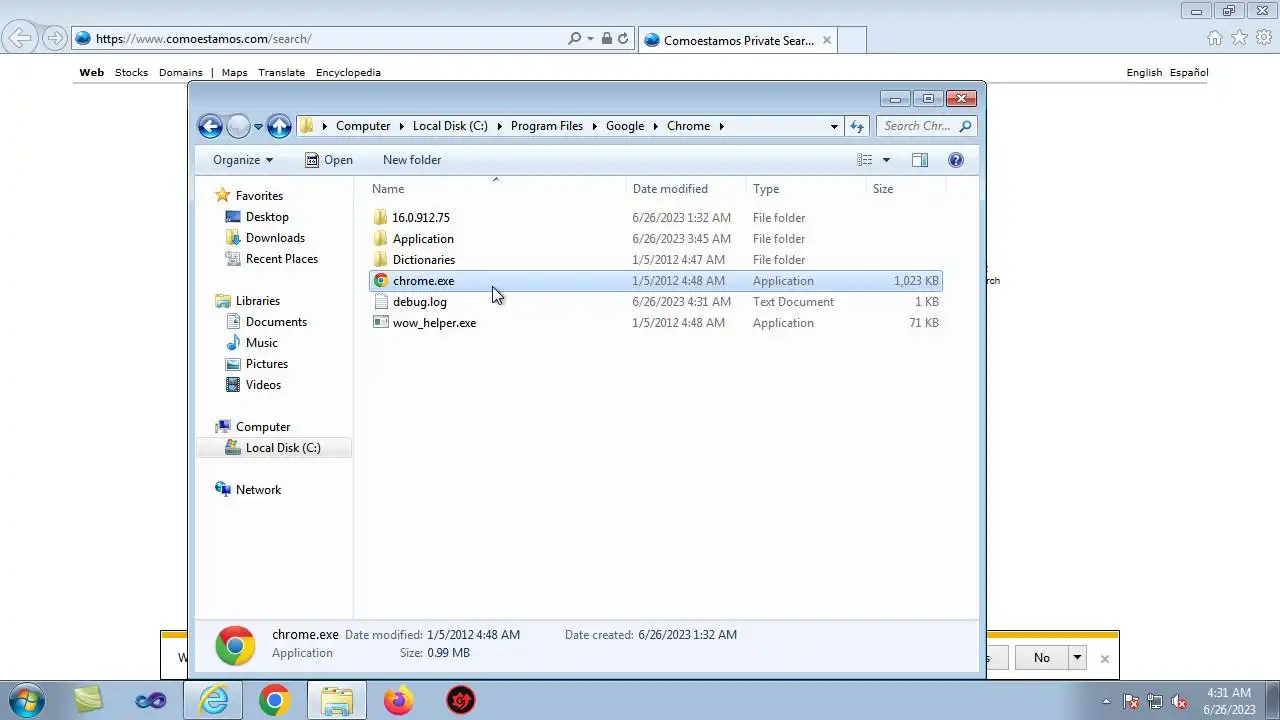Open Videos library
The image size is (1280, 720).
click(x=263, y=385)
